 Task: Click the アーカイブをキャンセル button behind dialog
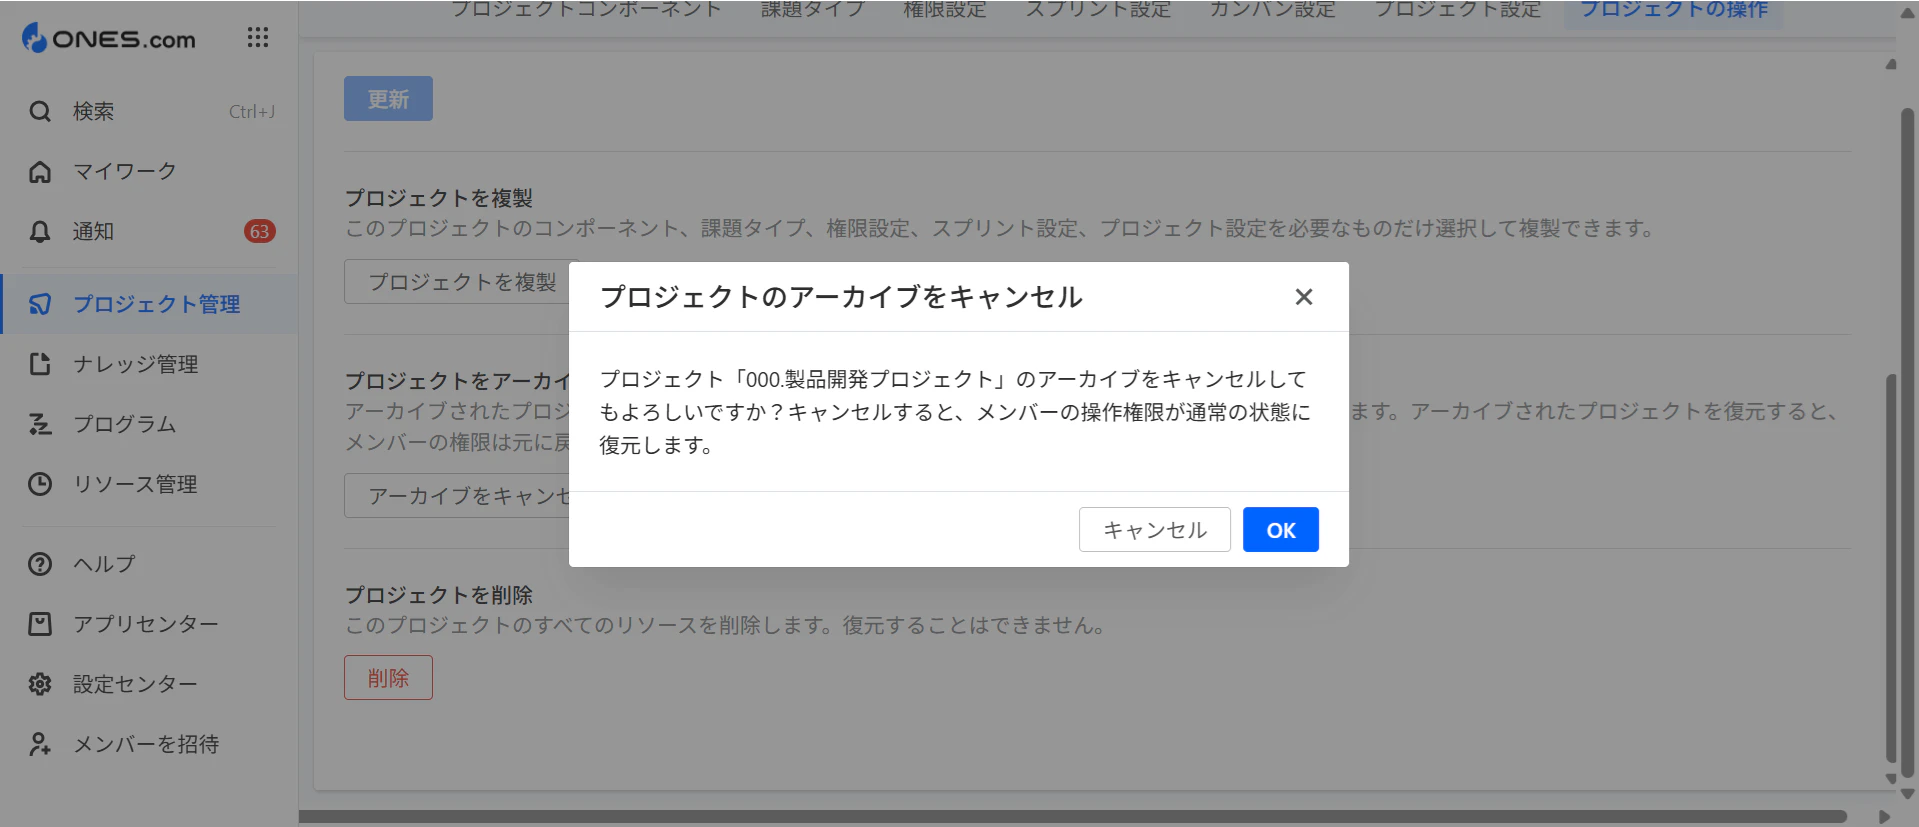[x=457, y=496]
